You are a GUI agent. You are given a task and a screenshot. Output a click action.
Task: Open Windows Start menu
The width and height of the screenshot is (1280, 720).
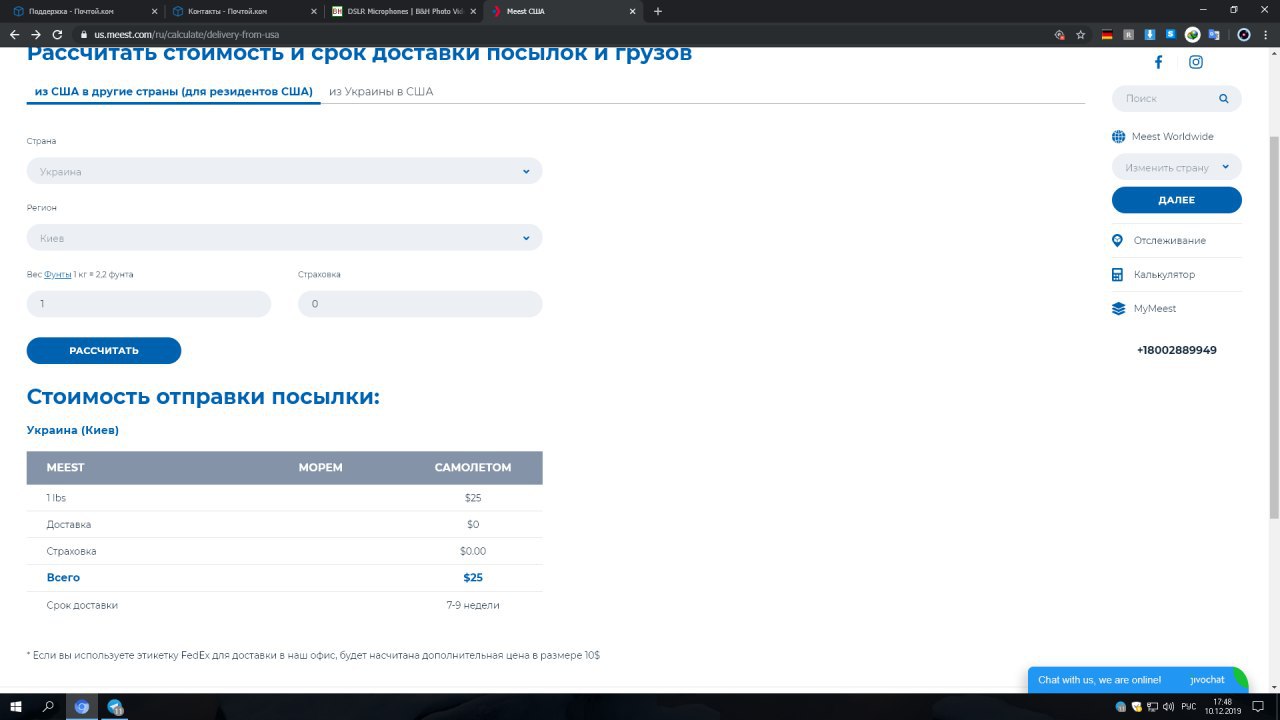(14, 707)
